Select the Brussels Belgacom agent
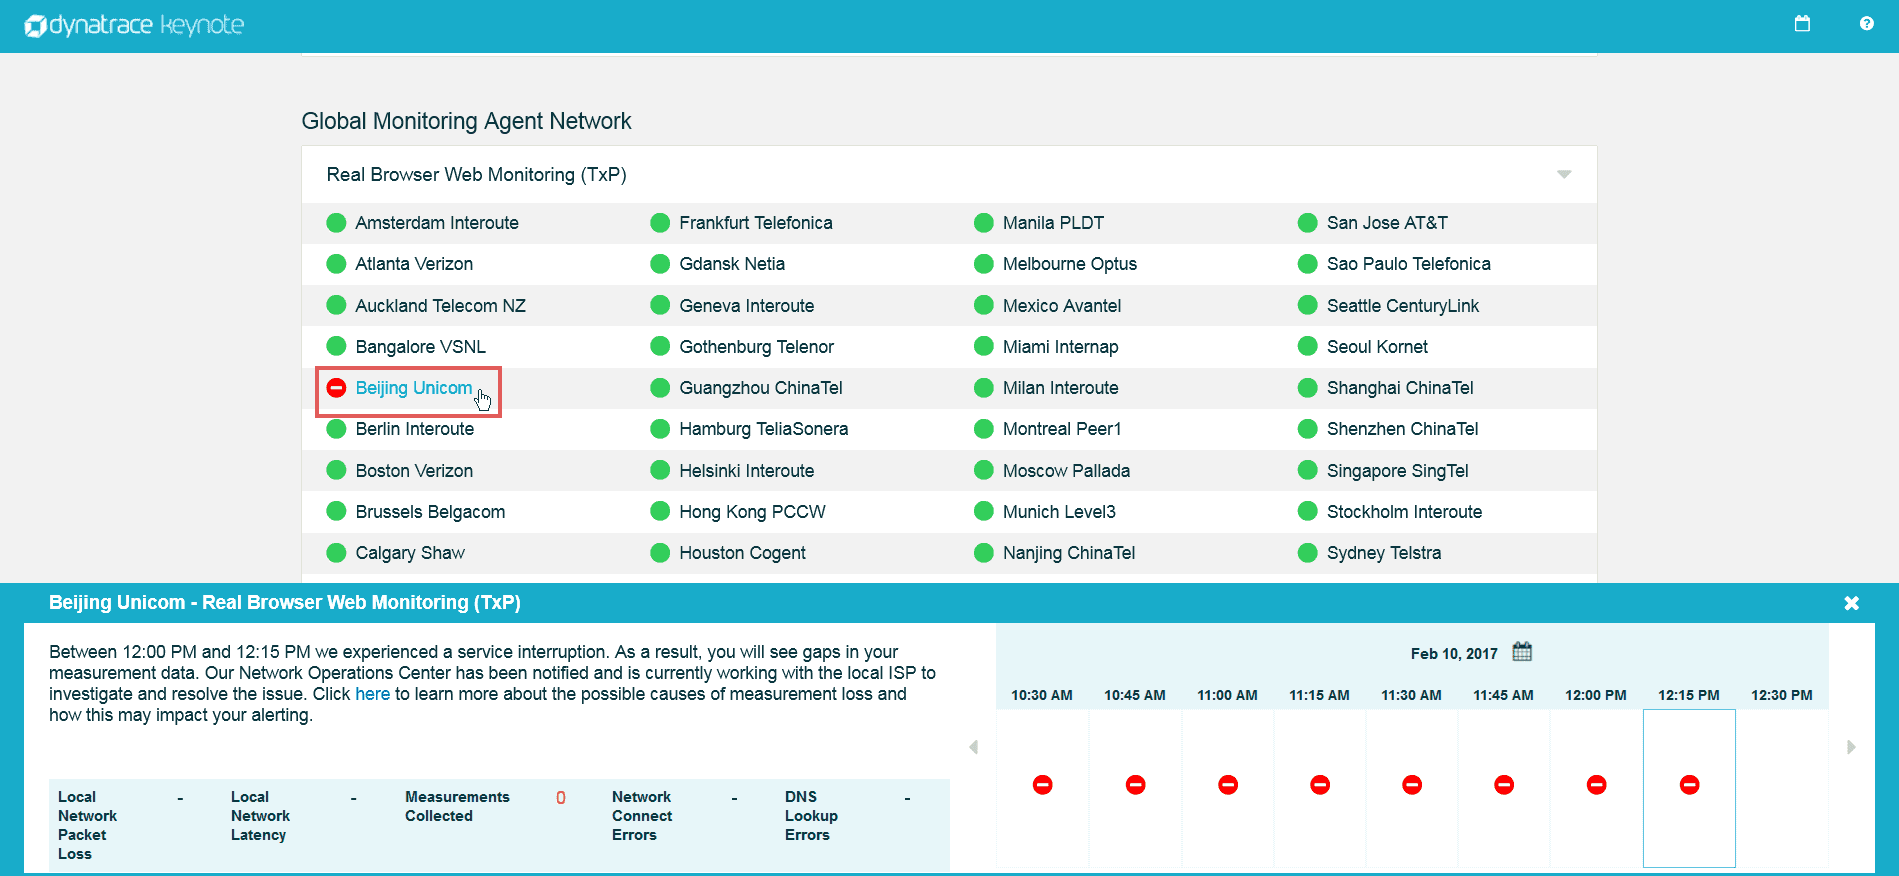This screenshot has width=1899, height=876. [x=430, y=512]
